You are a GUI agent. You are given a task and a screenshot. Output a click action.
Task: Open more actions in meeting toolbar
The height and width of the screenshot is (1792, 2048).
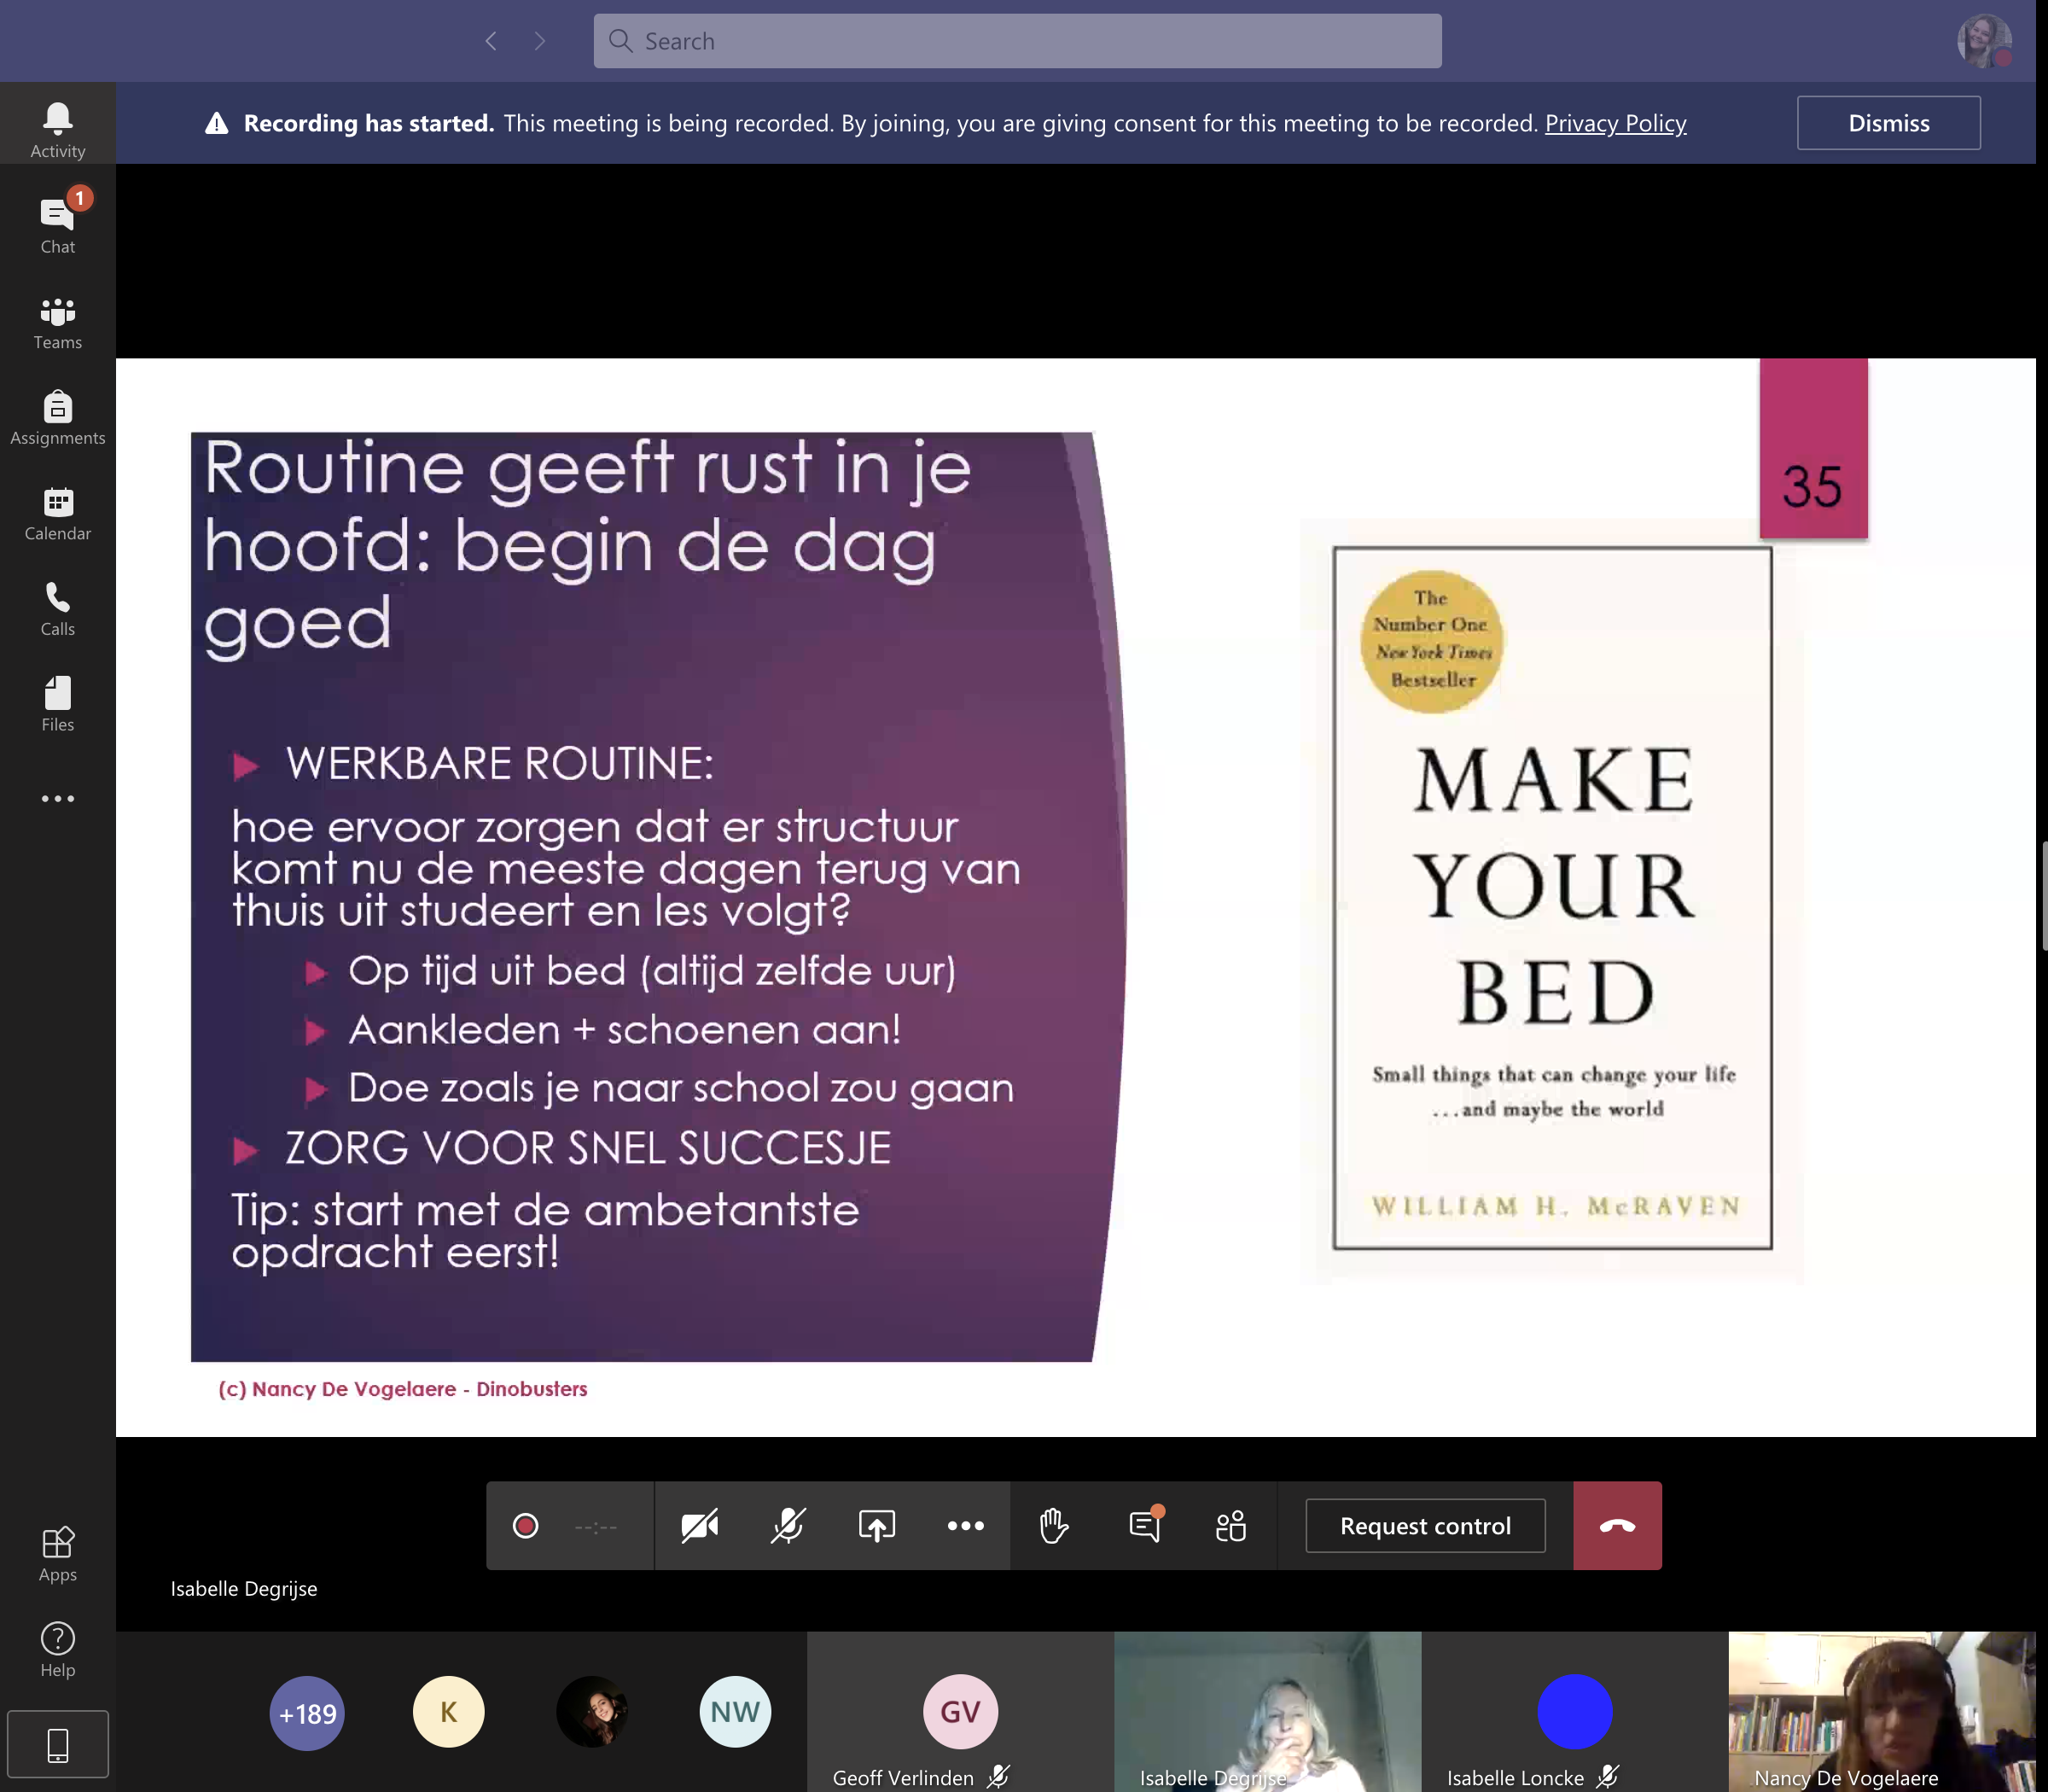(965, 1525)
